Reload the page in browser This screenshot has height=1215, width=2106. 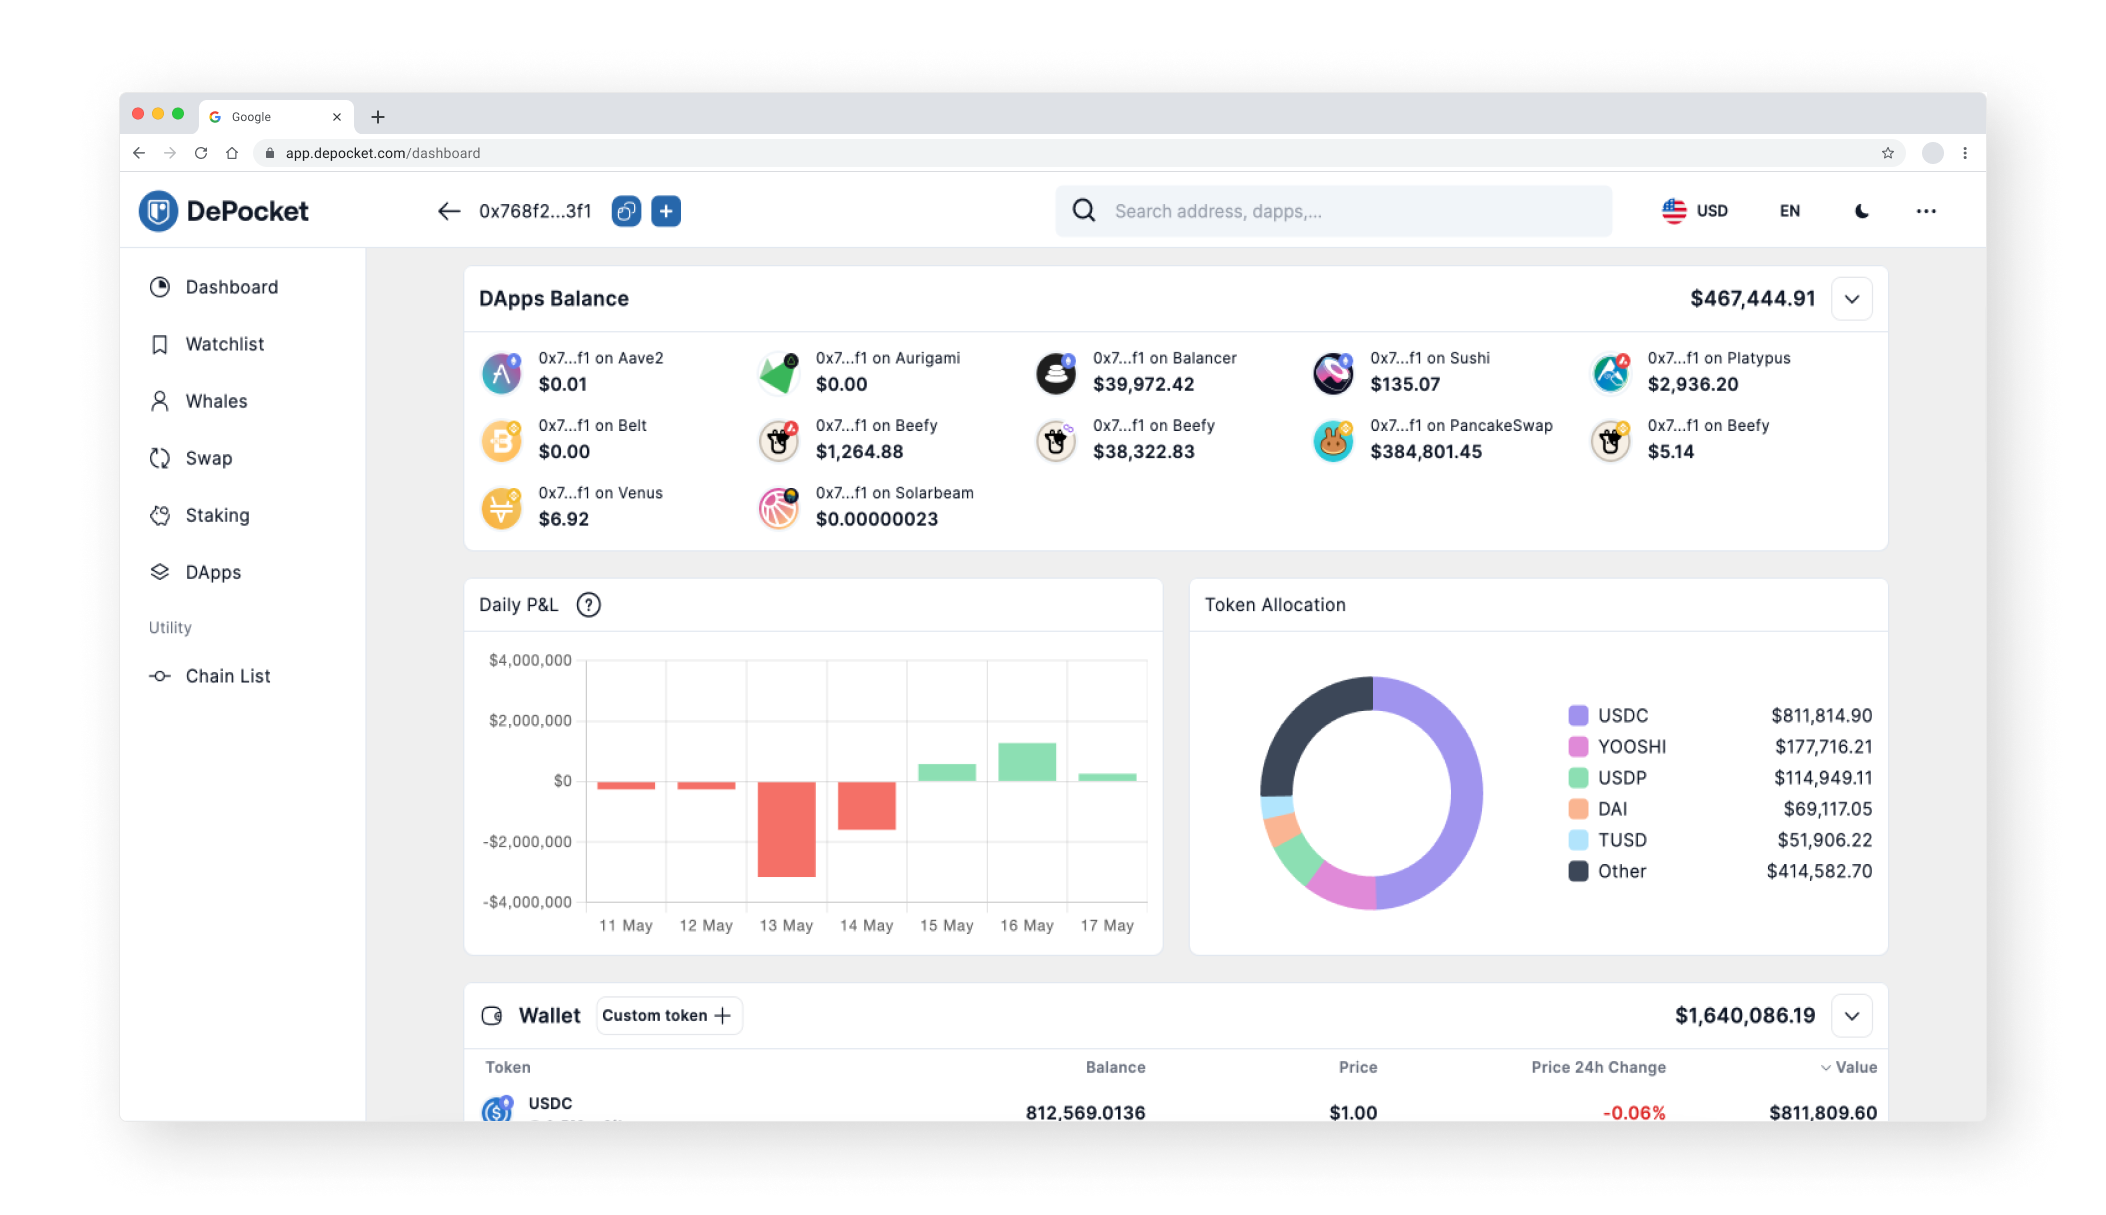tap(201, 153)
